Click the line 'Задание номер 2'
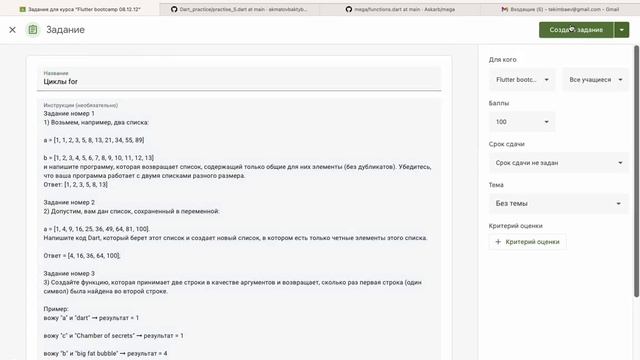 (69, 202)
